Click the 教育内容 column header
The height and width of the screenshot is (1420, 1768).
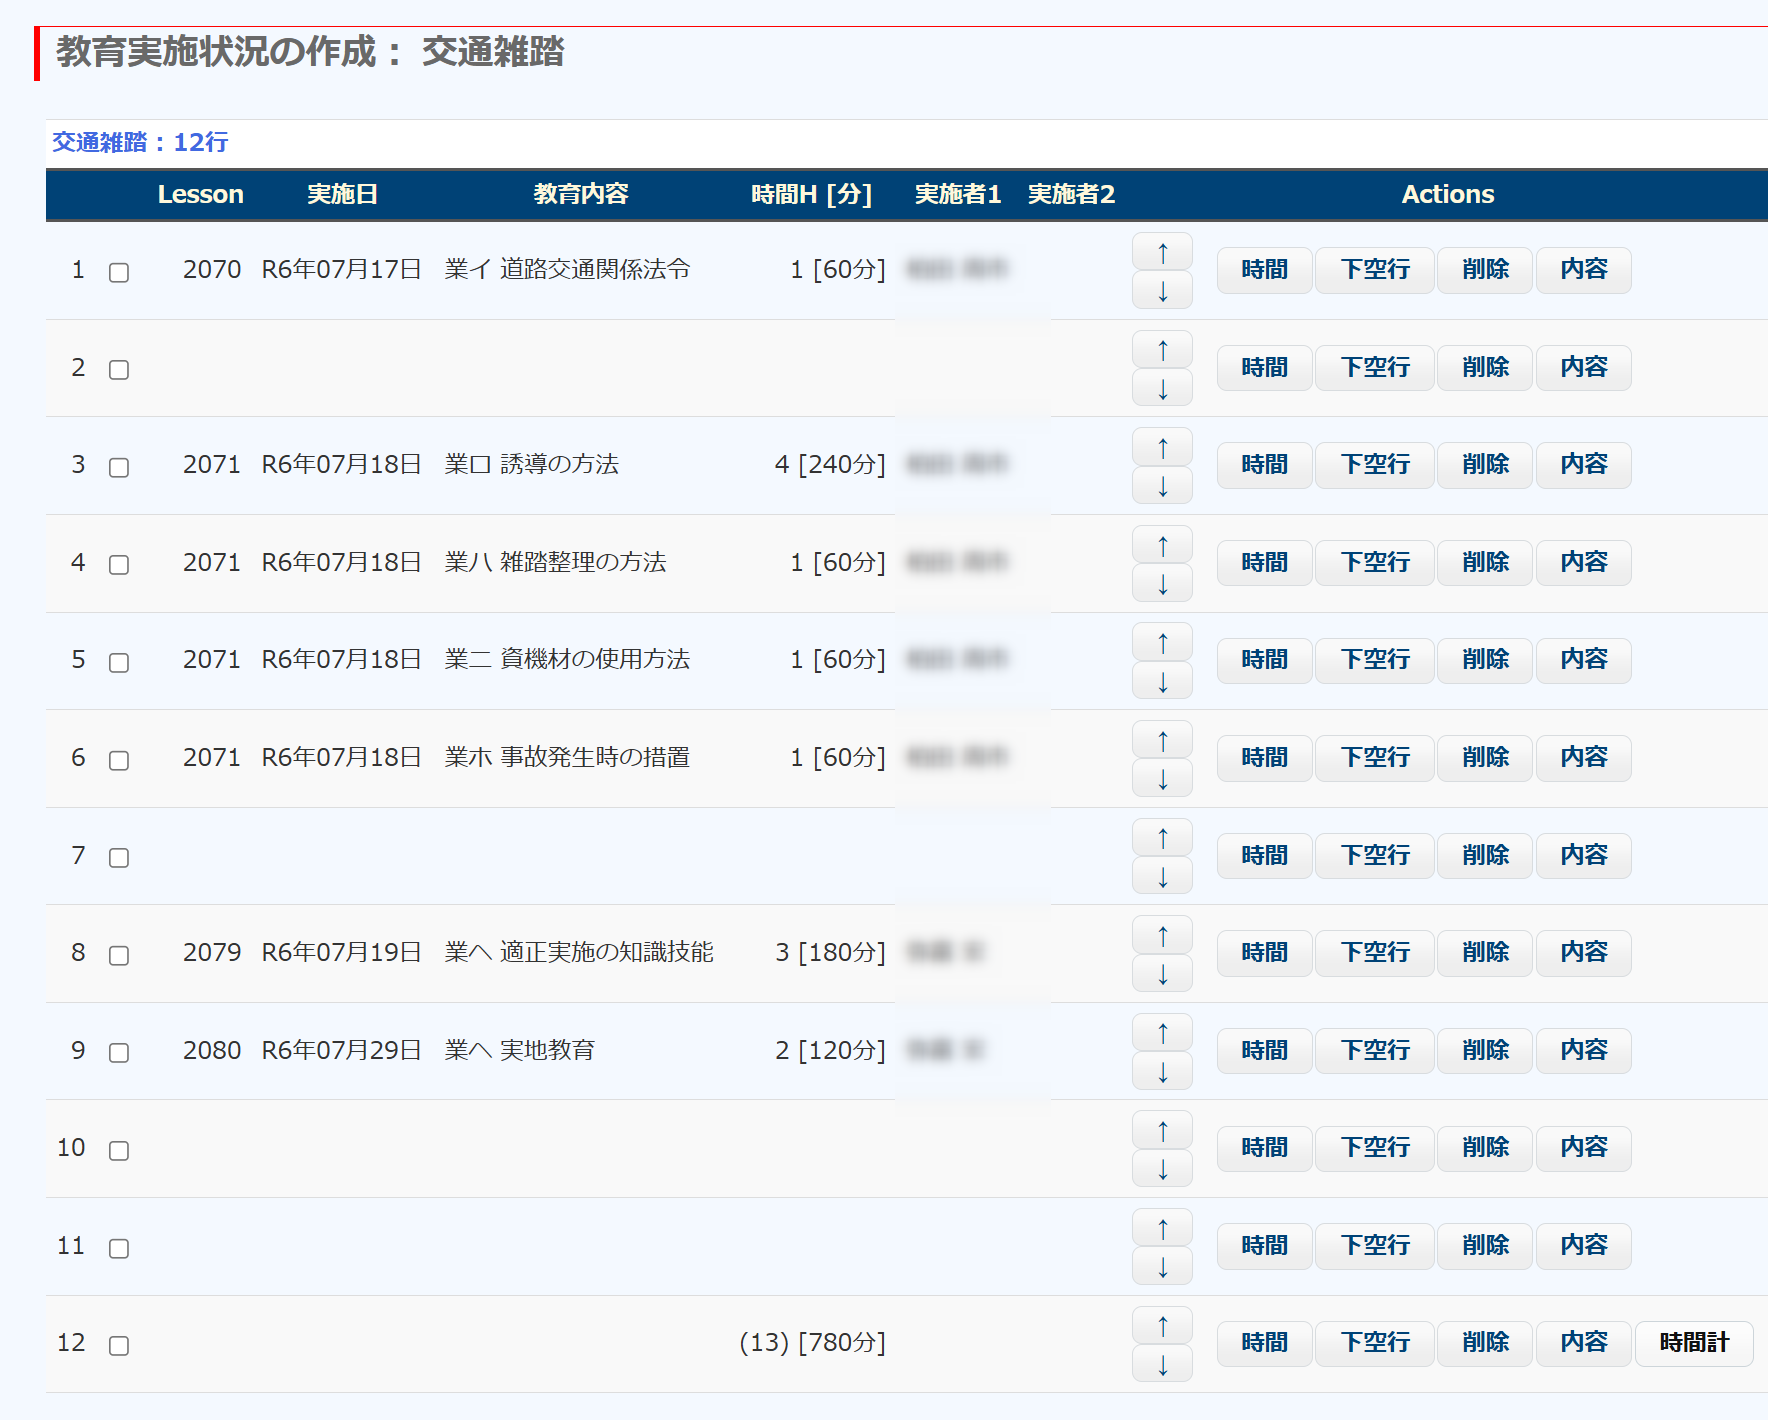point(580,194)
